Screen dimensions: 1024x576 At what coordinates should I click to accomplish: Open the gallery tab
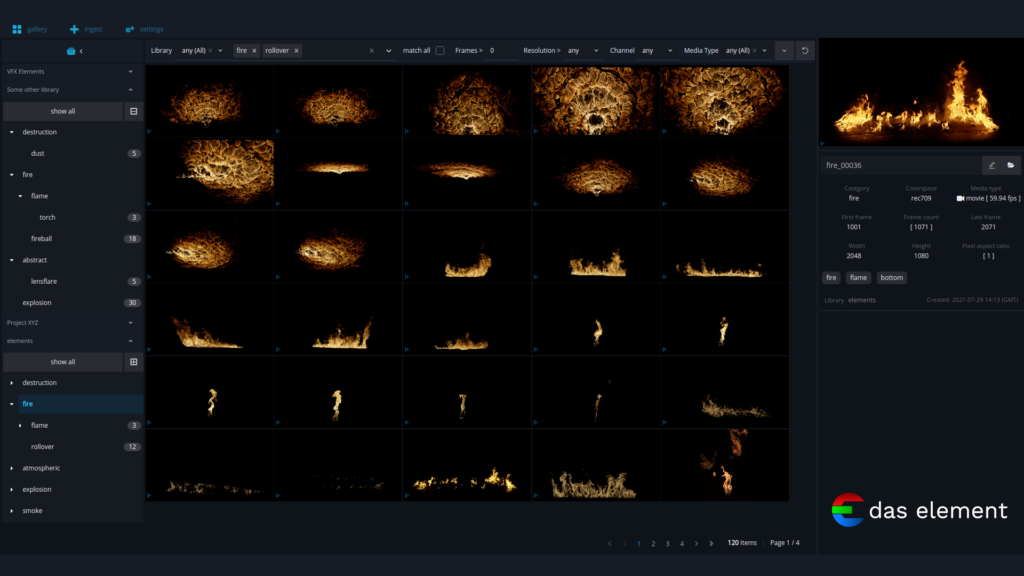click(x=29, y=29)
